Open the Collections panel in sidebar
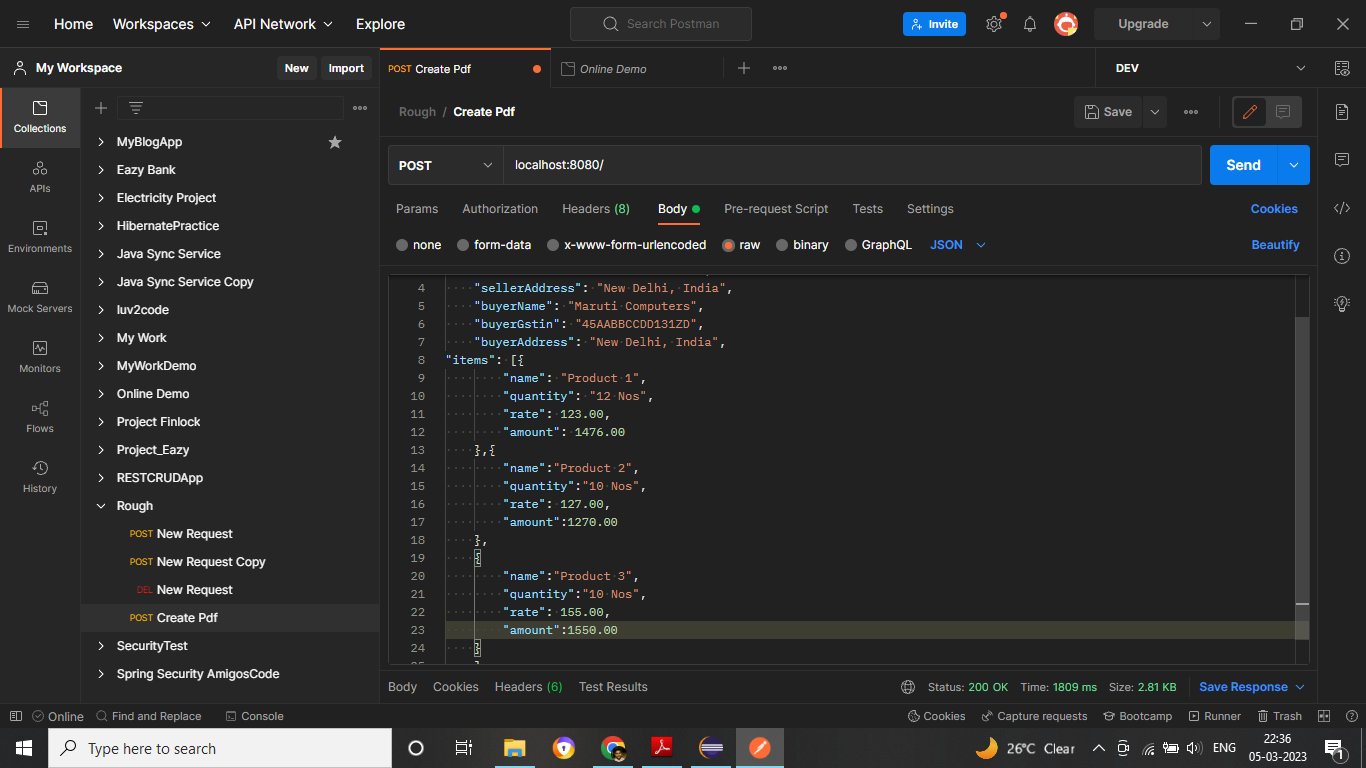This screenshot has height=768, width=1366. [x=40, y=117]
